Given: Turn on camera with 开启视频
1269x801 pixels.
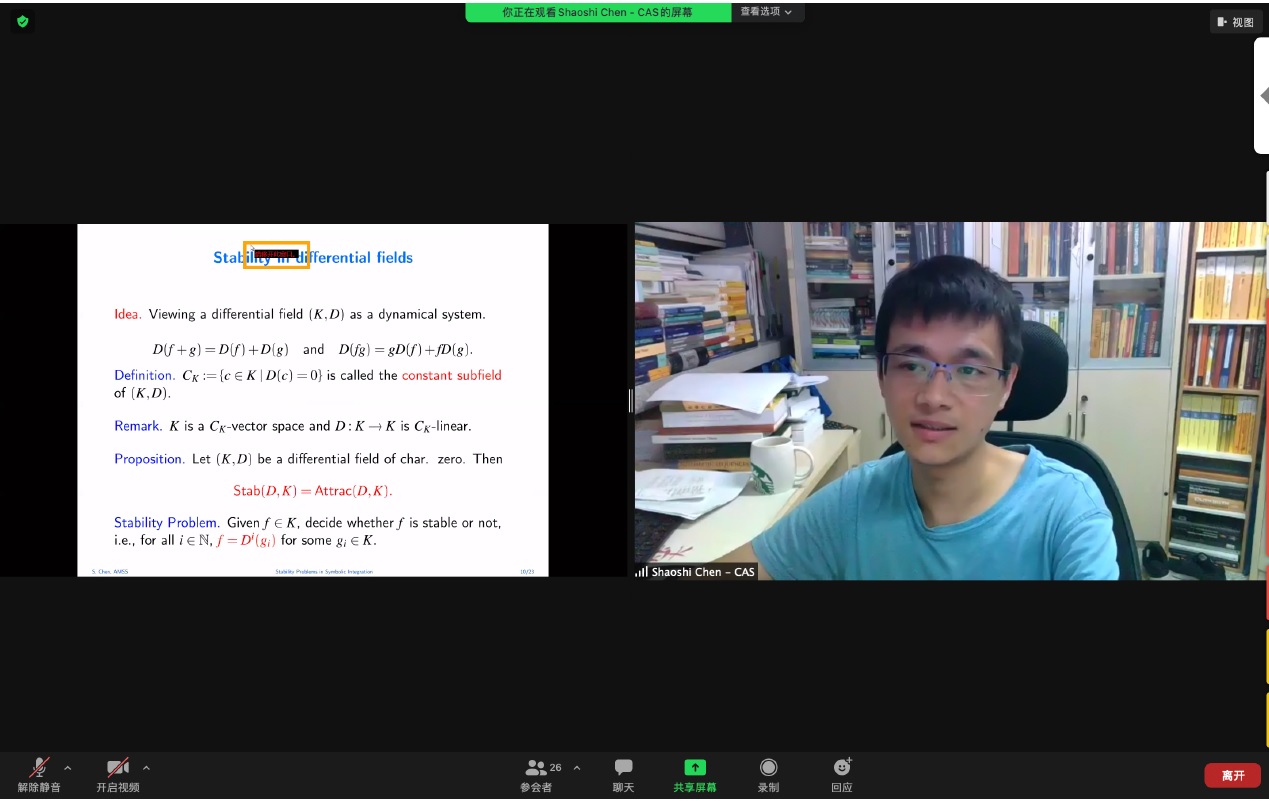Looking at the screenshot, I should coord(118,768).
